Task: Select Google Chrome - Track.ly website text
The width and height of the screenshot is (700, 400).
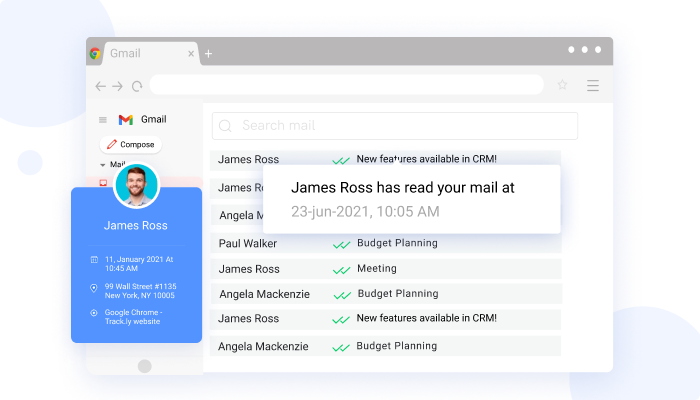Action: tap(133, 317)
